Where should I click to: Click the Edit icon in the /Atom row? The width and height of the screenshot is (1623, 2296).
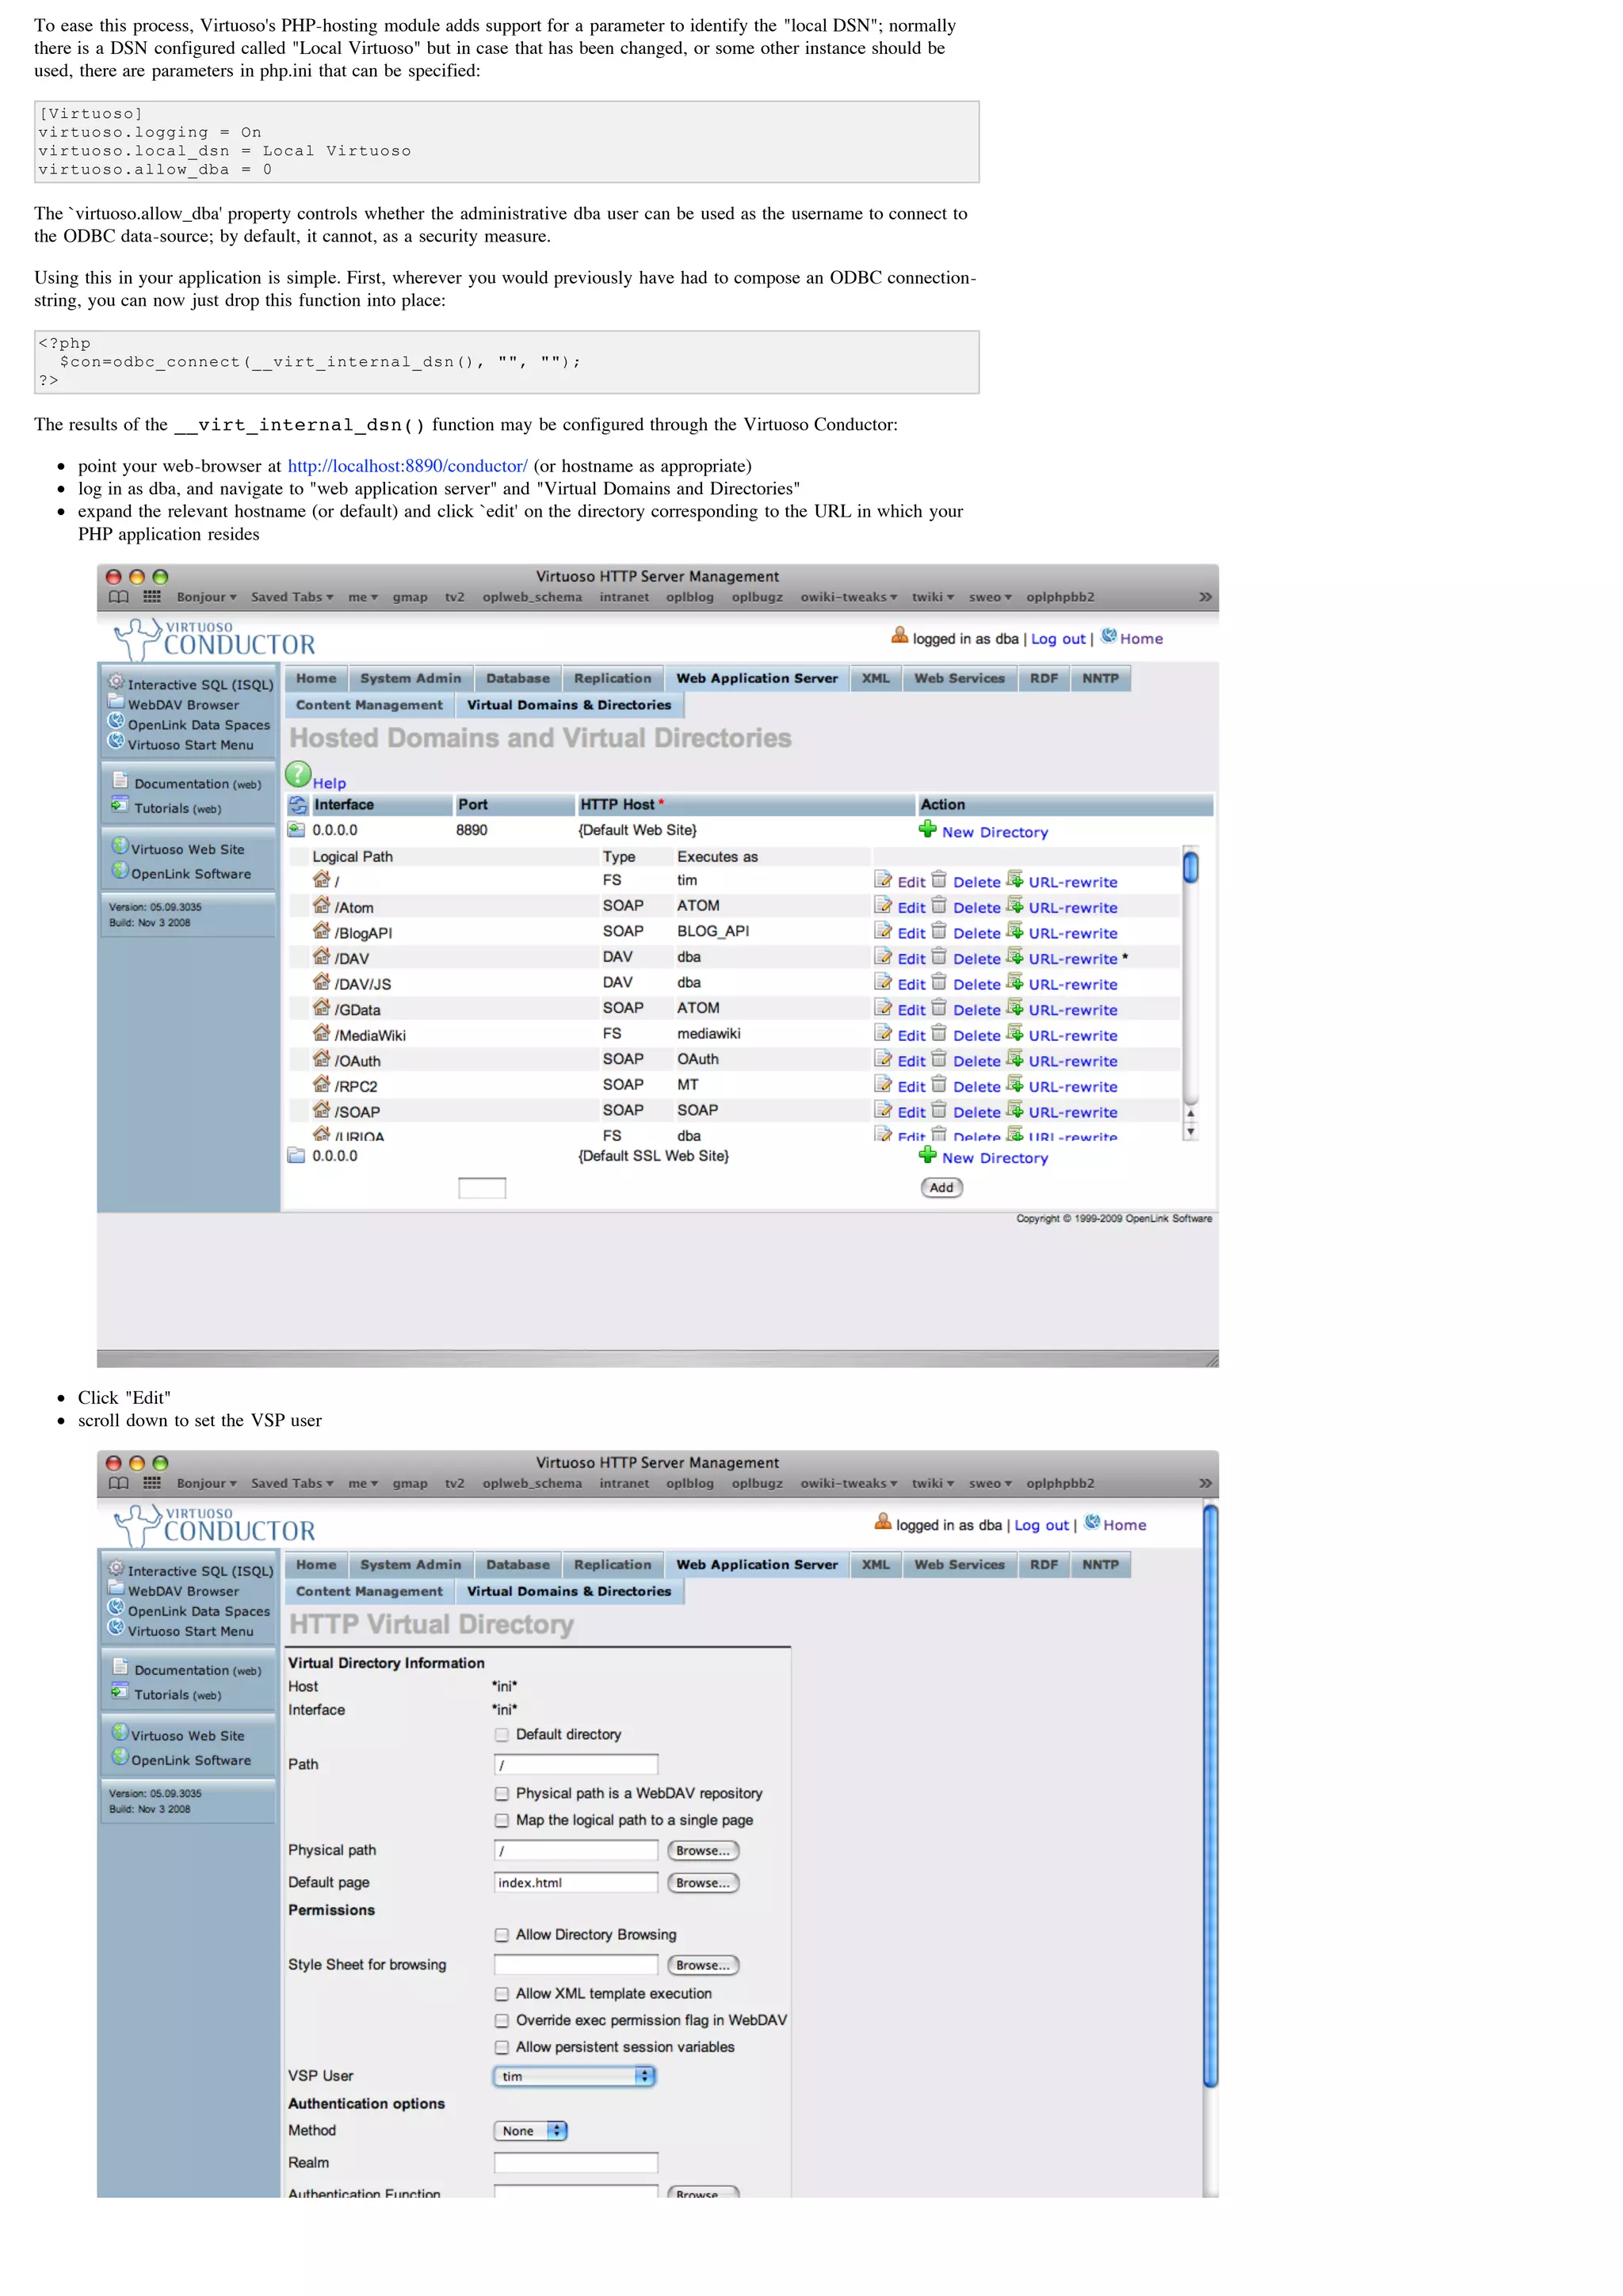coord(883,905)
